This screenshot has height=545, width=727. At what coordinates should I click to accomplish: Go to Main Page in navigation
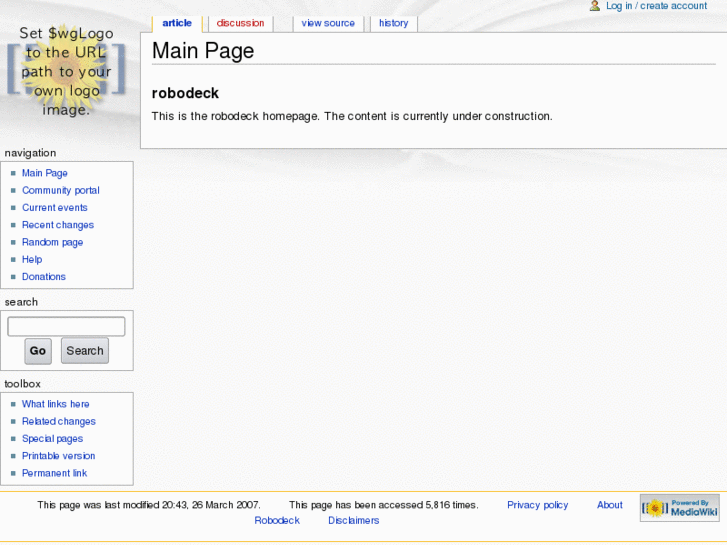tap(45, 173)
